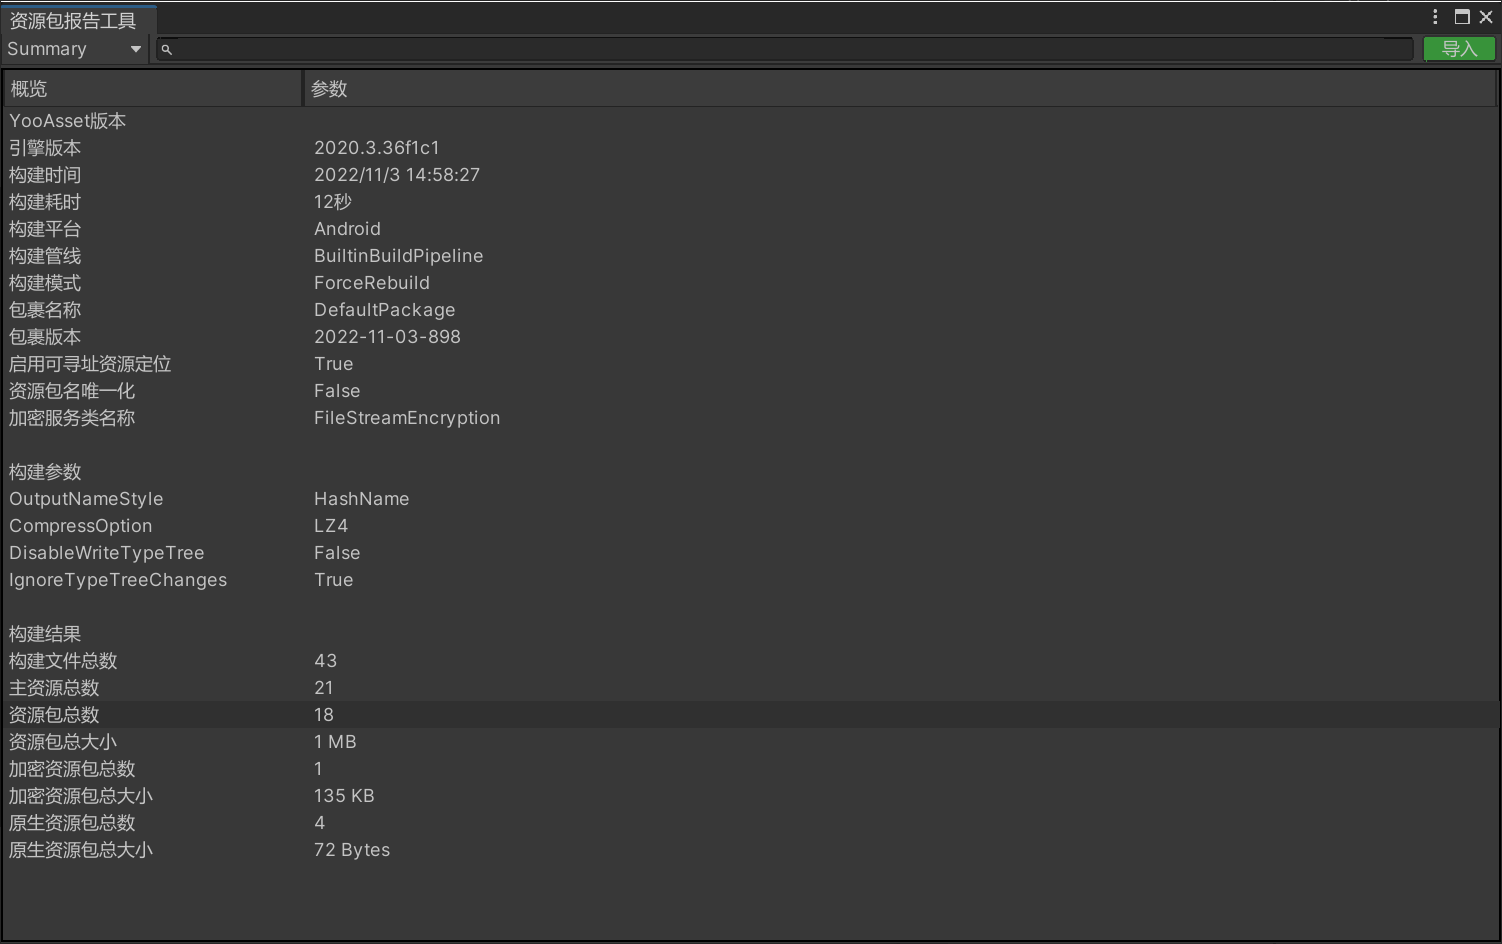Image resolution: width=1502 pixels, height=944 pixels.
Task: Select the YooAsset版本 row
Action: click(750, 121)
